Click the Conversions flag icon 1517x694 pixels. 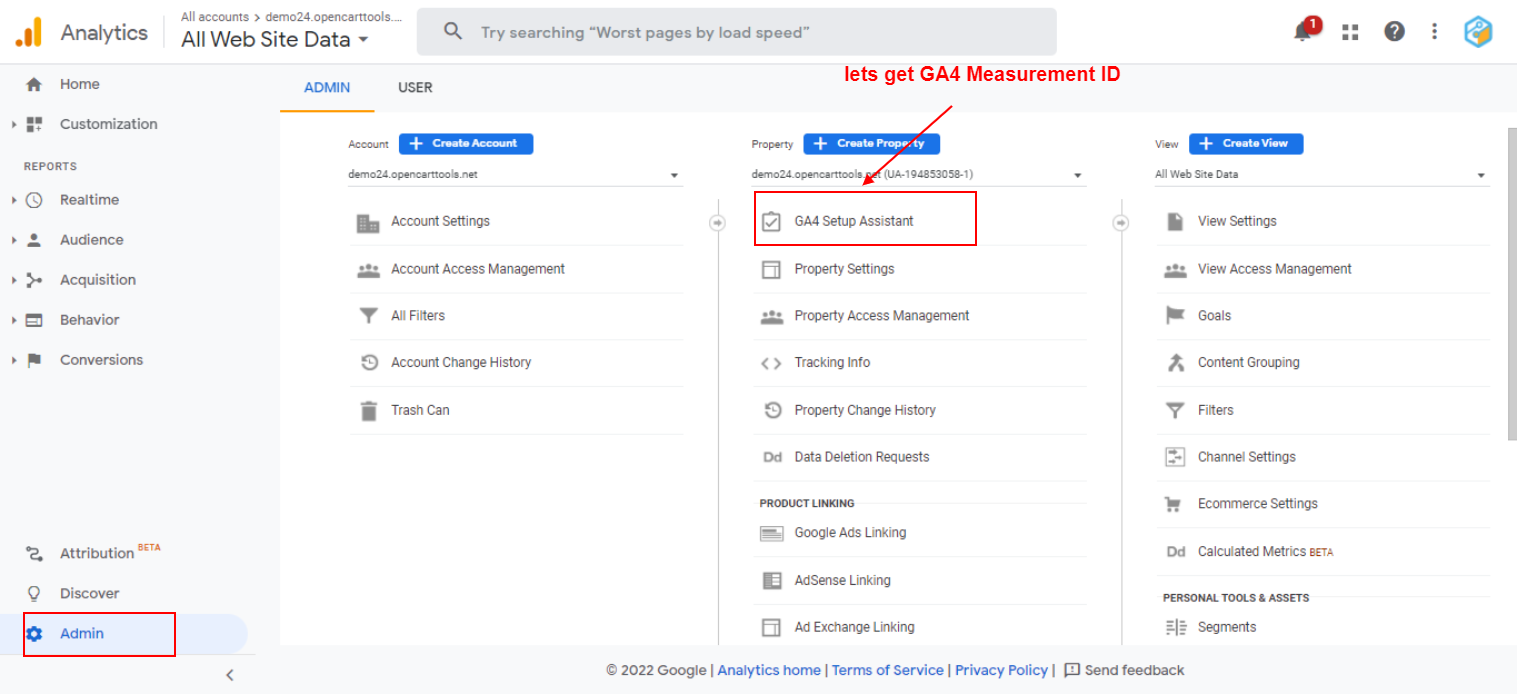(34, 360)
